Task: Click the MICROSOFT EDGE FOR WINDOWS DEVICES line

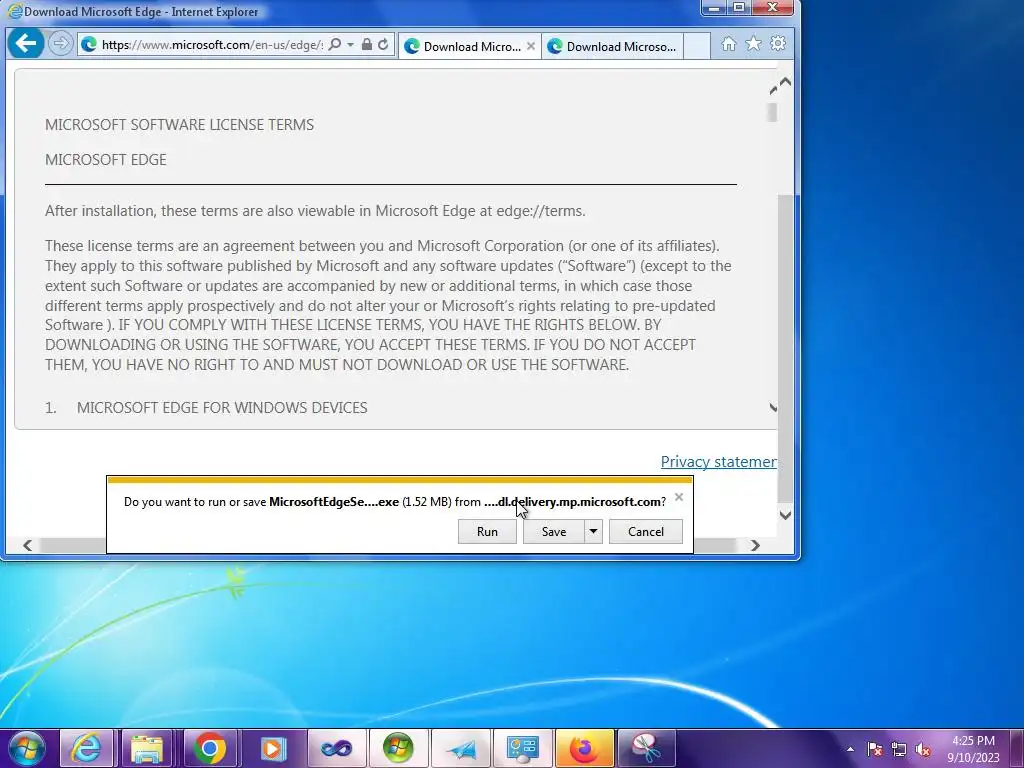Action: click(x=222, y=408)
